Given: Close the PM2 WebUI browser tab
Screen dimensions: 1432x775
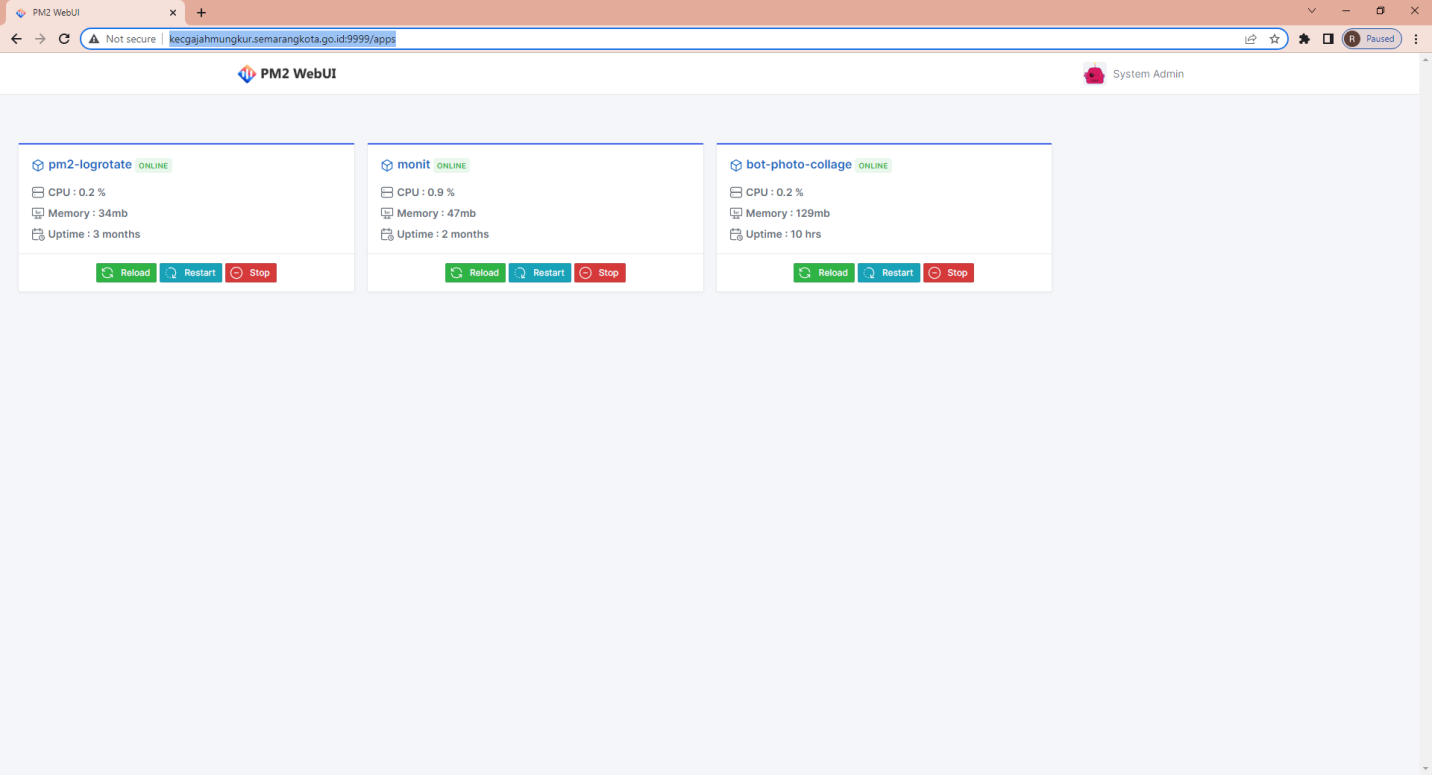Looking at the screenshot, I should click(173, 13).
